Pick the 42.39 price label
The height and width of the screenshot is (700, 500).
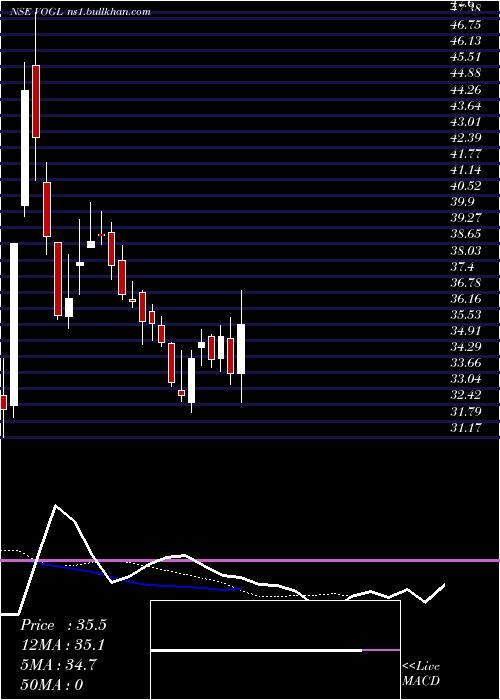point(466,138)
